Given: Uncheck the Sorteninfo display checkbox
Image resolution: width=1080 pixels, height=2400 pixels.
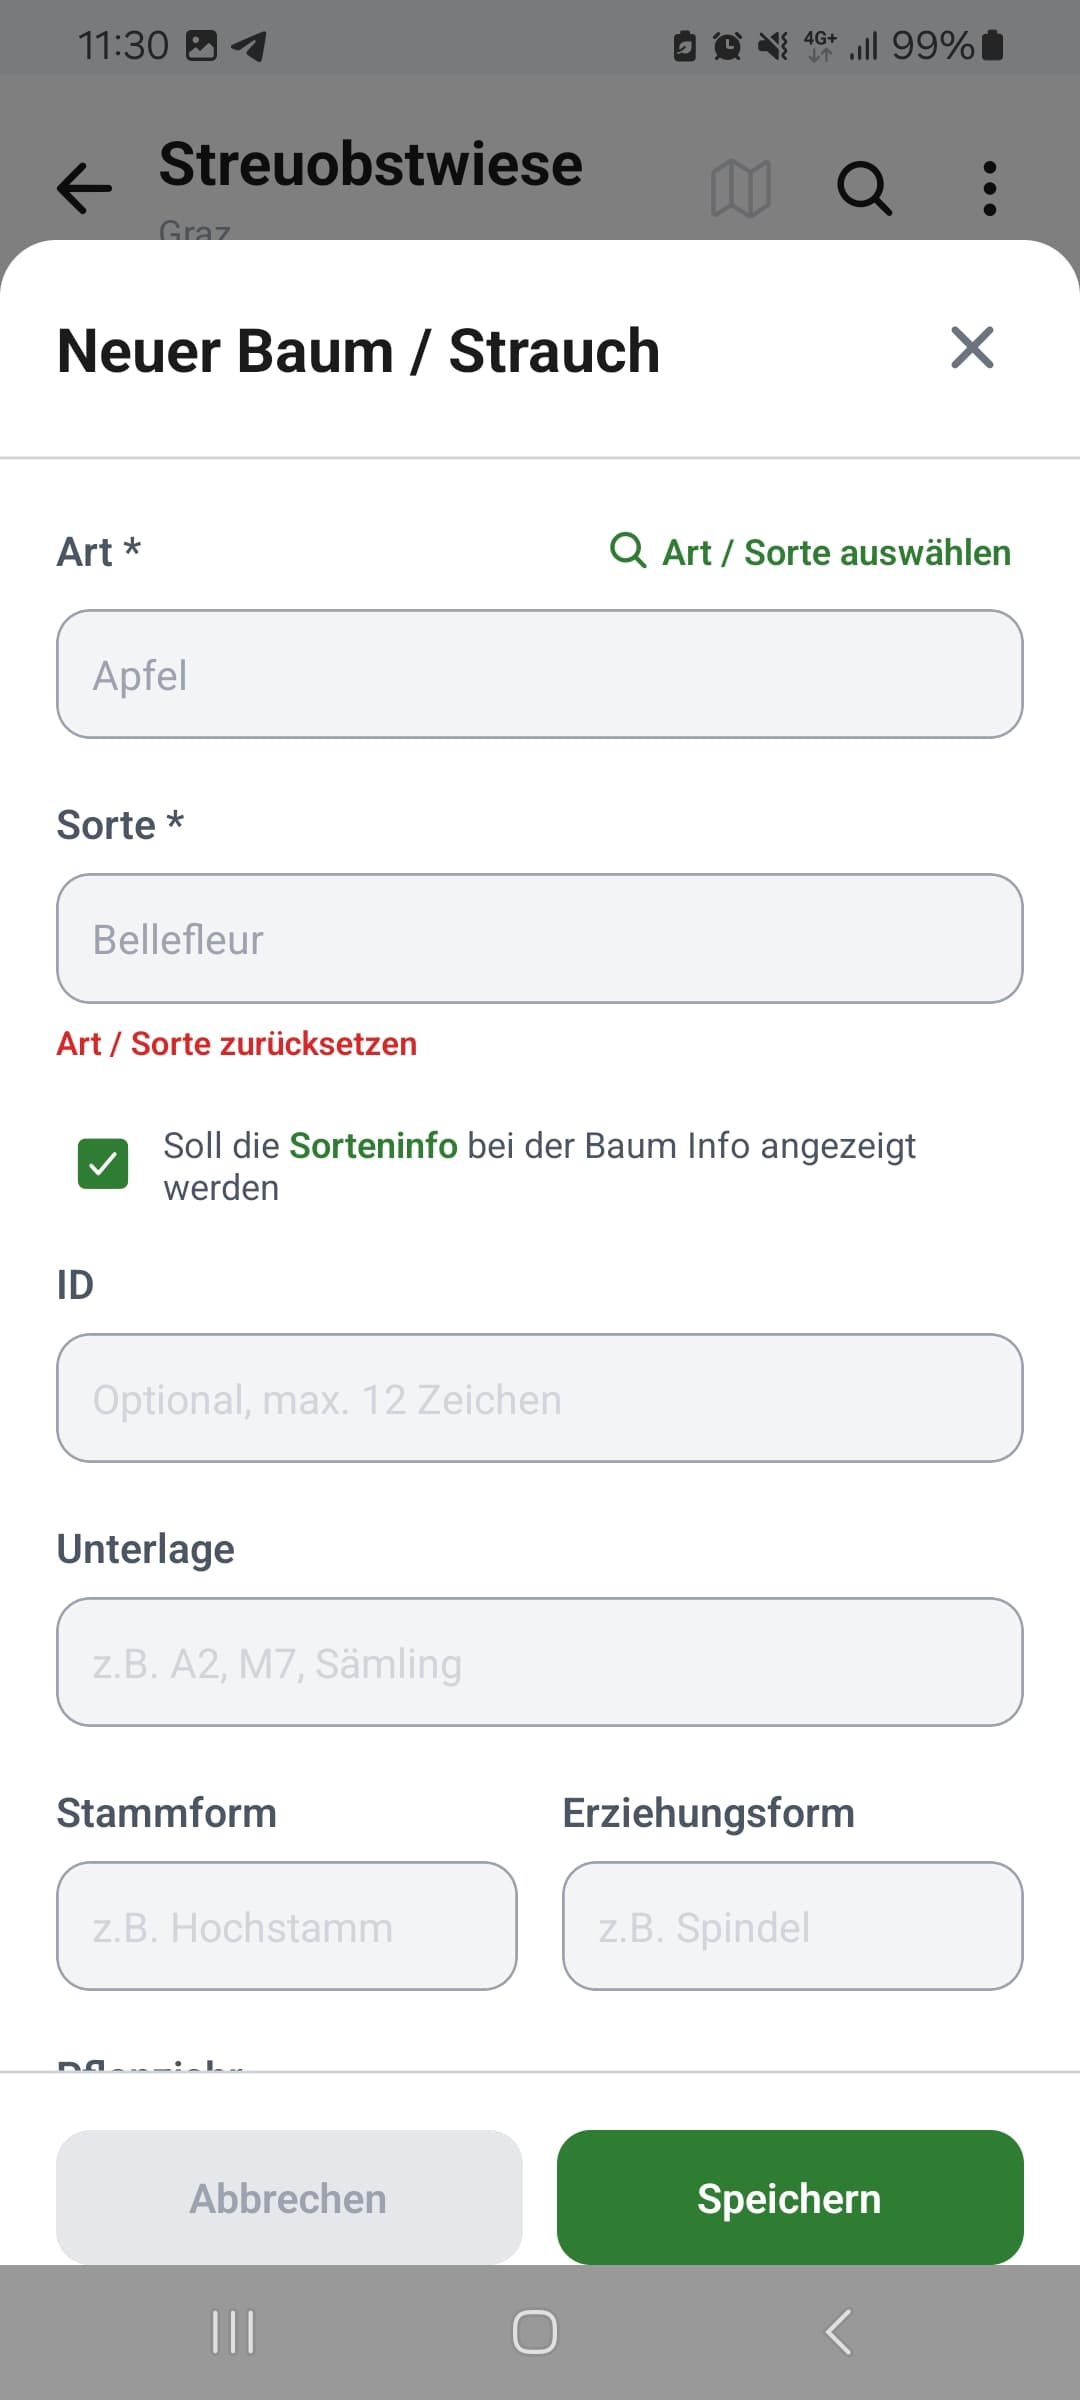Looking at the screenshot, I should (103, 1164).
